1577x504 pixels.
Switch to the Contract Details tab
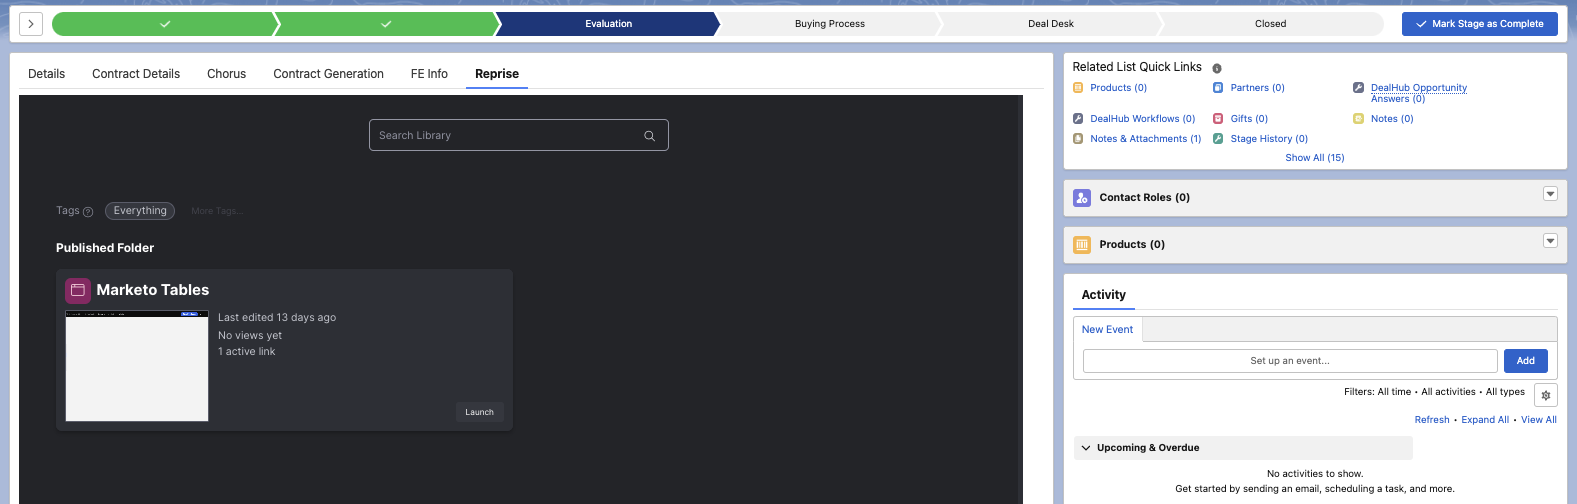[136, 74]
